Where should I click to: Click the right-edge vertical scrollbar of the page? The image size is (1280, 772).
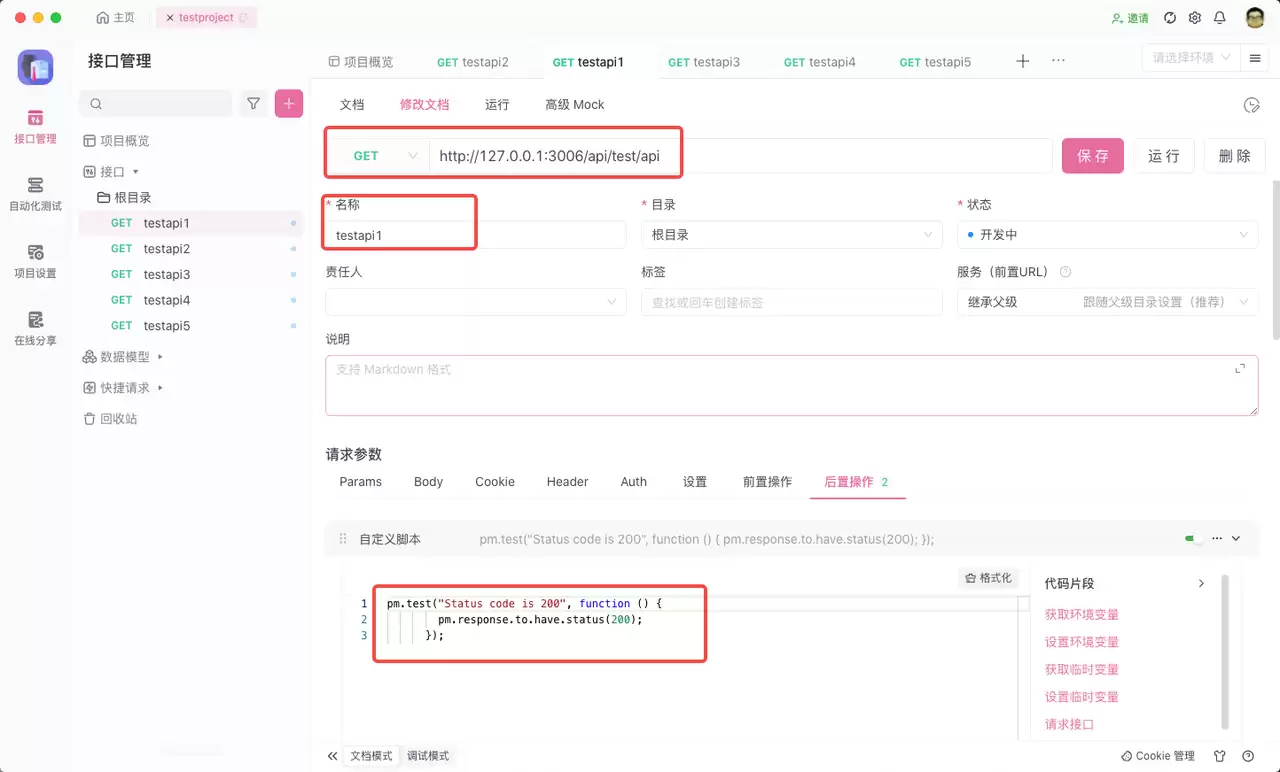tap(1275, 260)
